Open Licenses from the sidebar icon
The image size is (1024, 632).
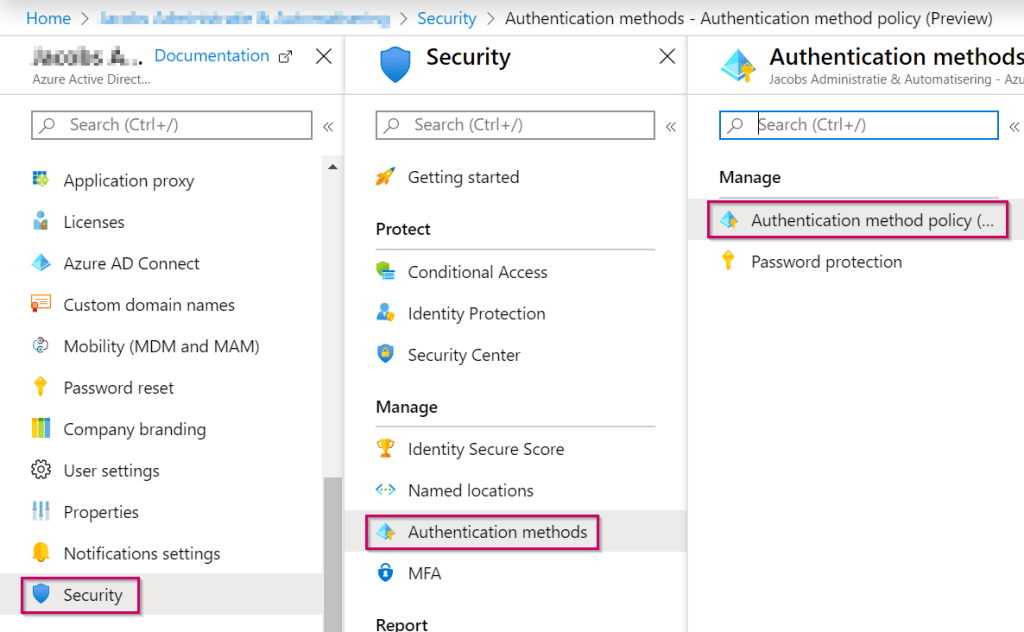(41, 222)
